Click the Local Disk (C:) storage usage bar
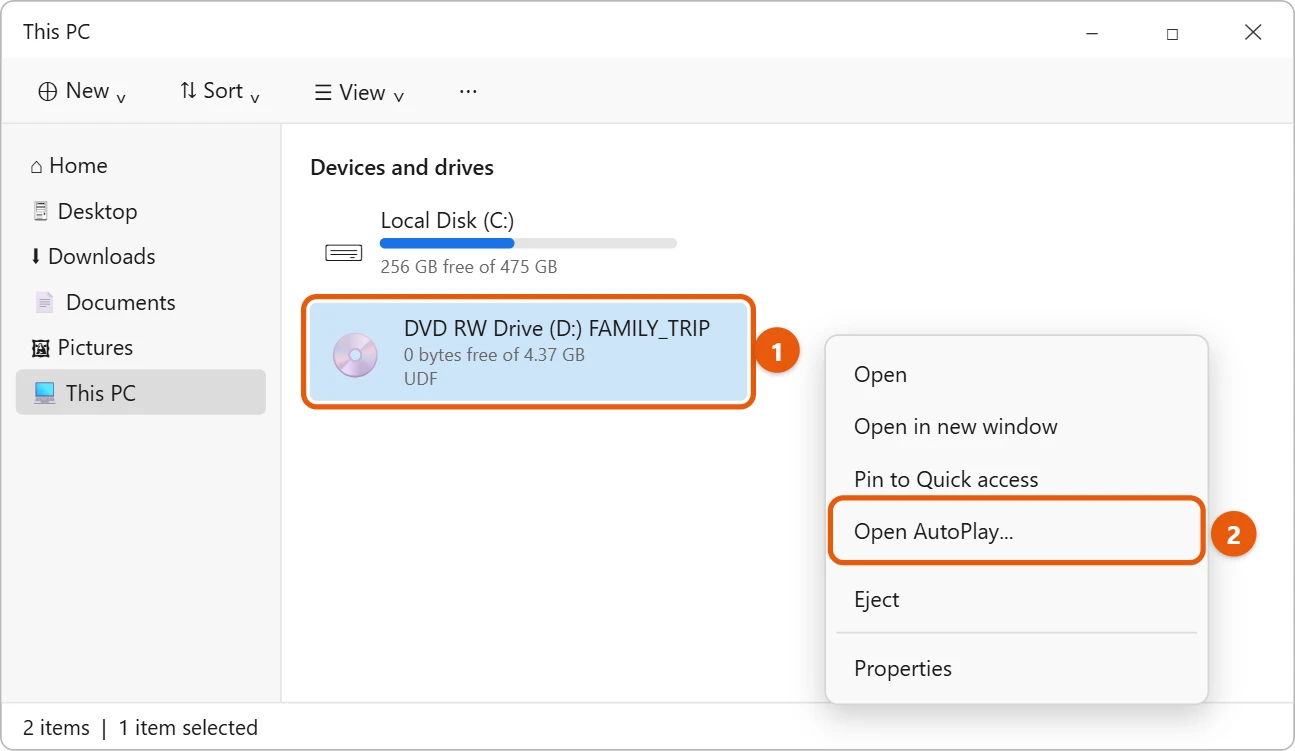This screenshot has height=751, width=1295. pos(528,243)
